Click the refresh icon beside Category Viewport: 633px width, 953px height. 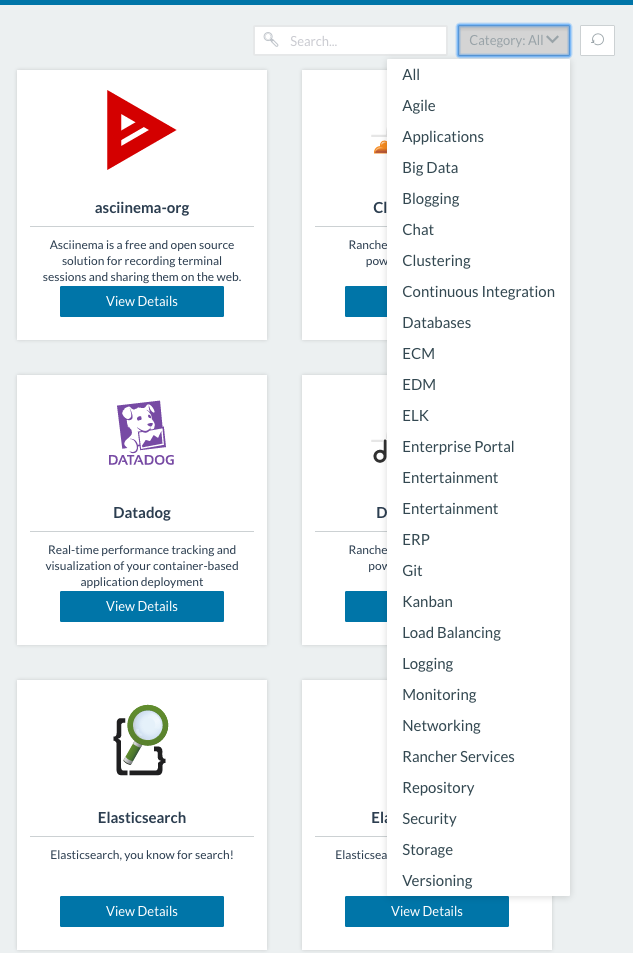[x=597, y=40]
